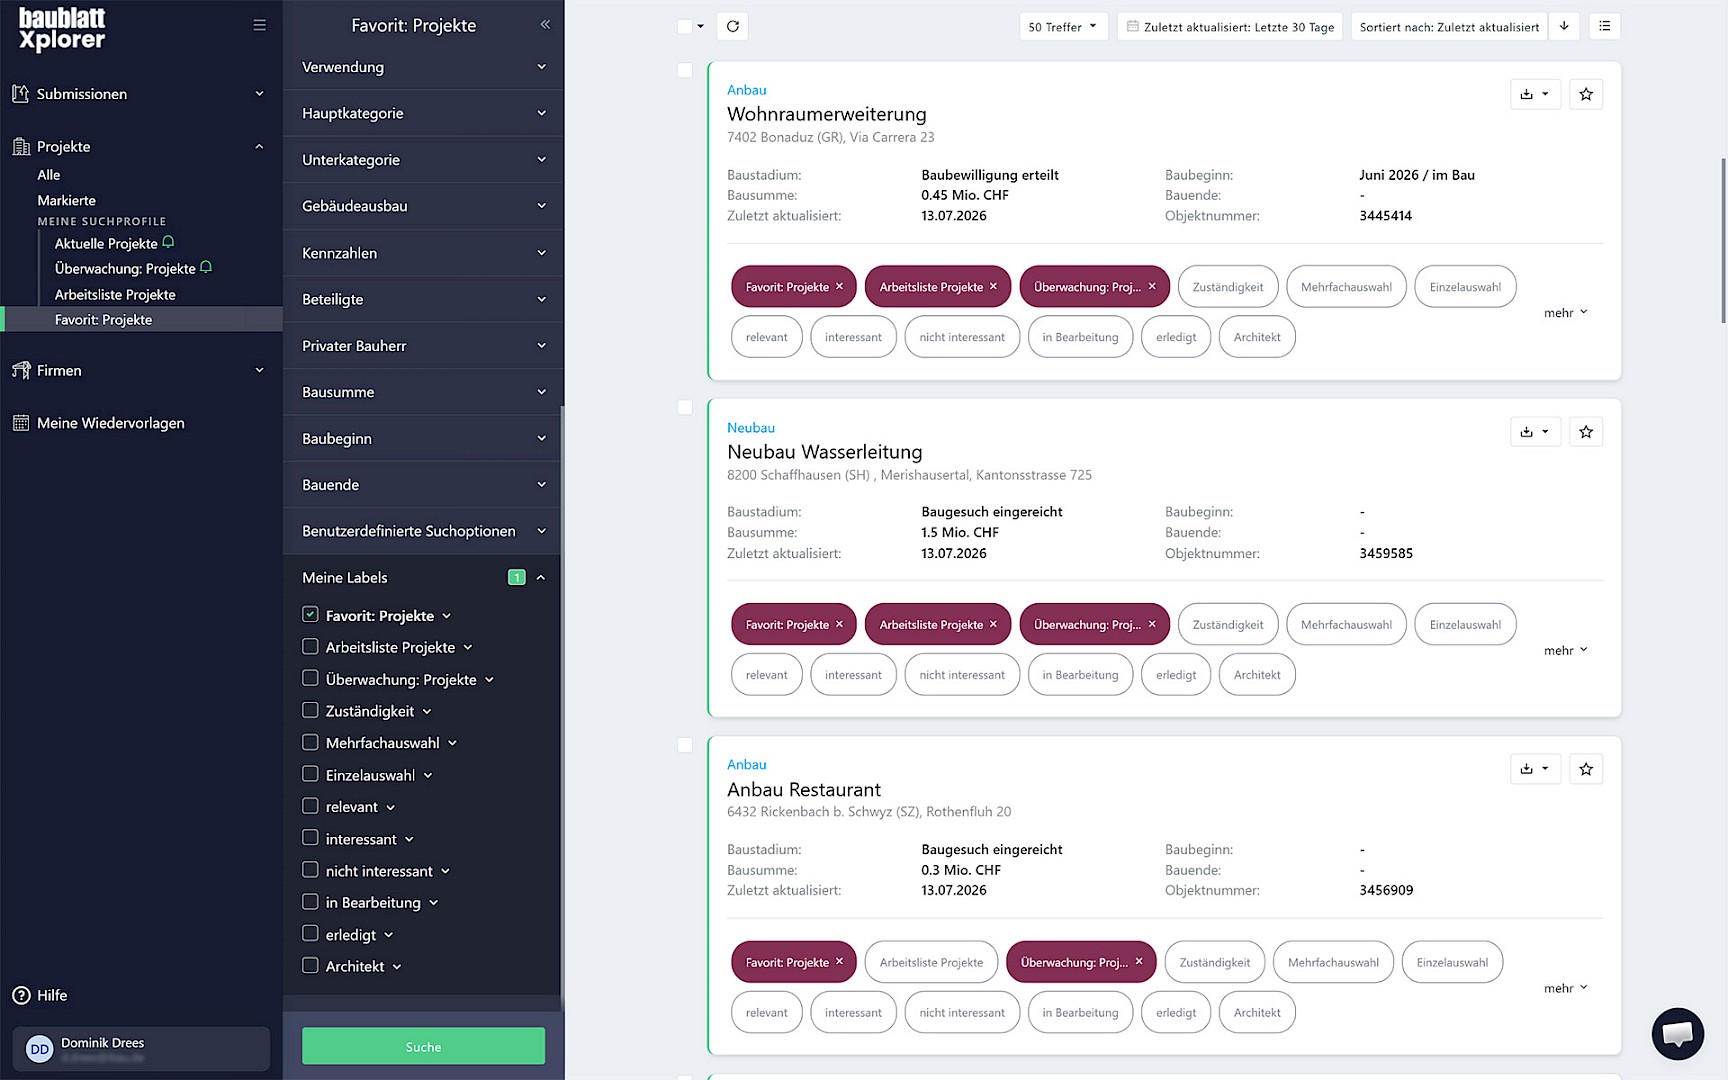This screenshot has width=1728, height=1080.
Task: Check the Arbeitsliste Projekte label checkbox
Action: pyautogui.click(x=310, y=647)
